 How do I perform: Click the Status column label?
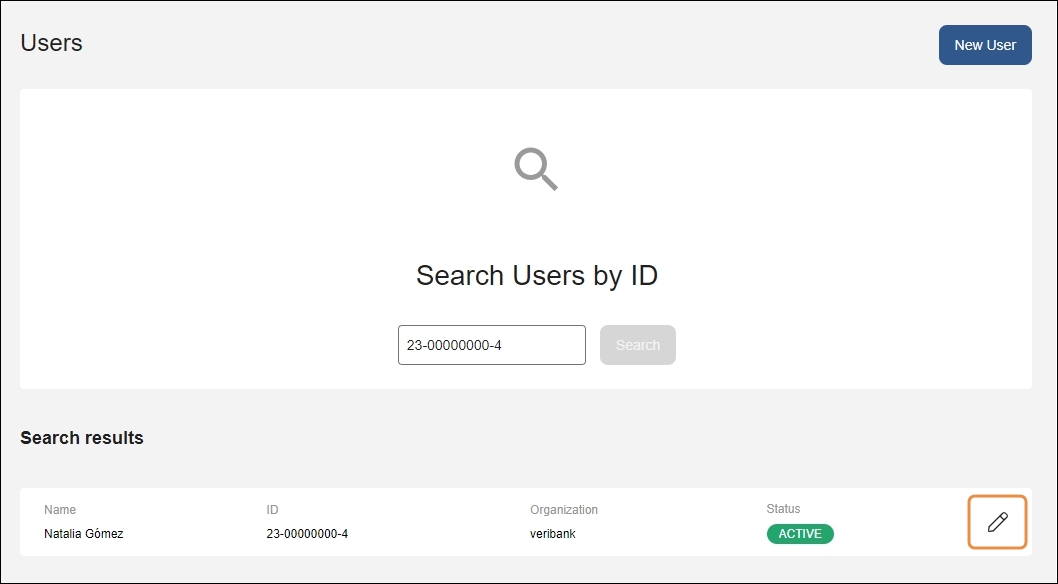coord(783,509)
